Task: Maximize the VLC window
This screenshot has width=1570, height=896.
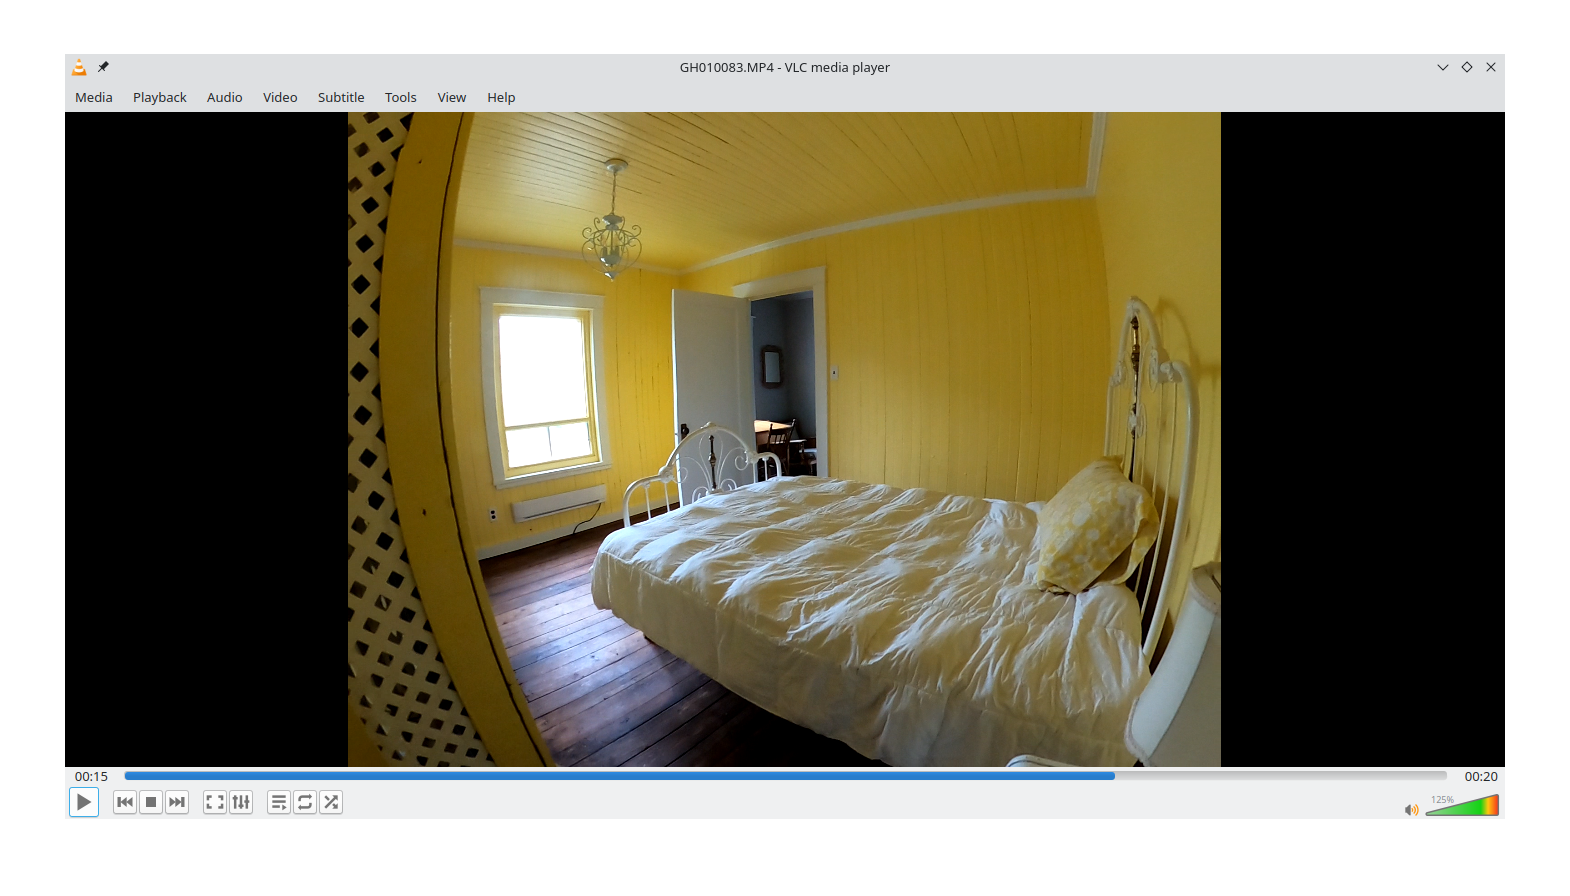Action: click(1467, 67)
